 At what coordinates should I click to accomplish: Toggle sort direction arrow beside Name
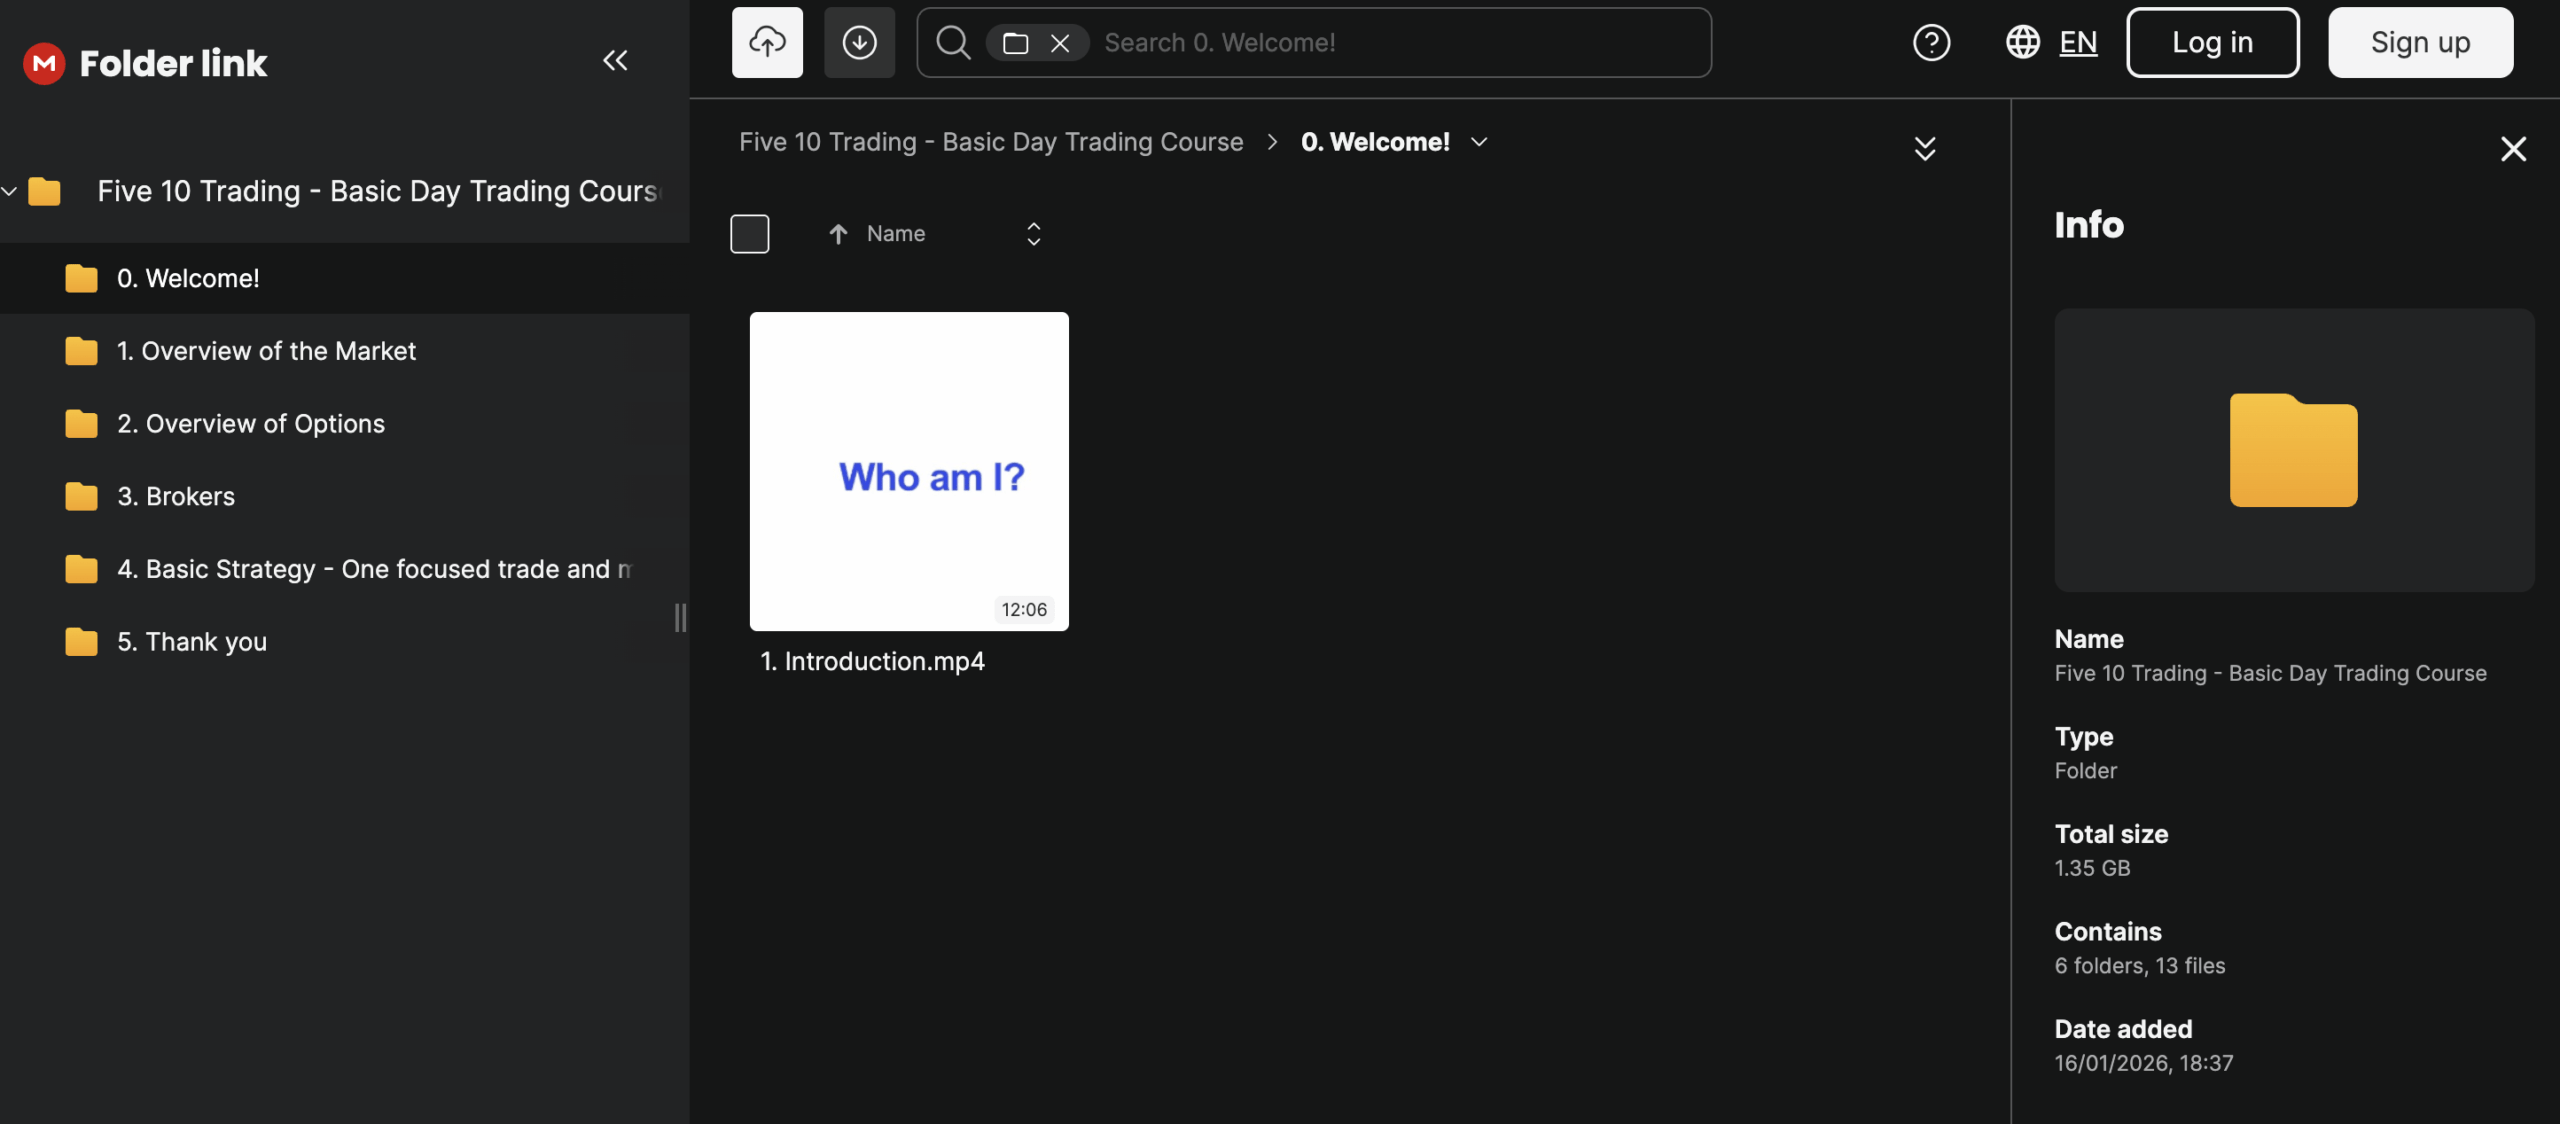[x=838, y=234]
